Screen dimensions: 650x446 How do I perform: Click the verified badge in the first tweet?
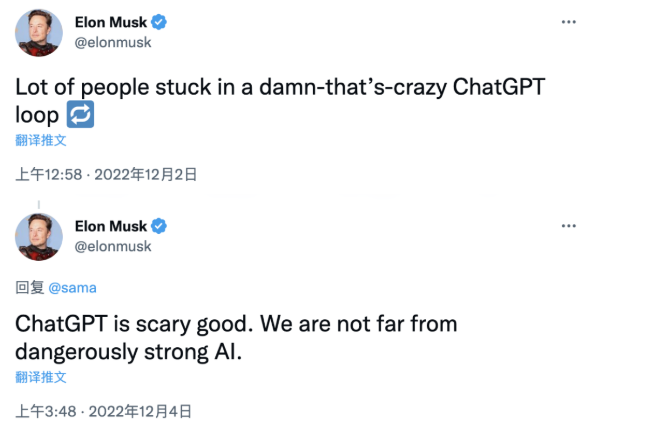pyautogui.click(x=159, y=22)
